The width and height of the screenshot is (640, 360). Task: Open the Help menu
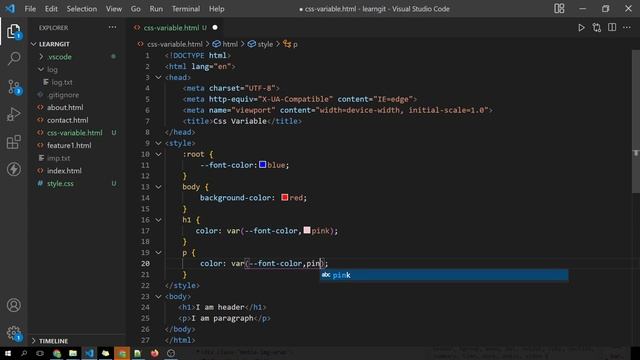[x=216, y=9]
